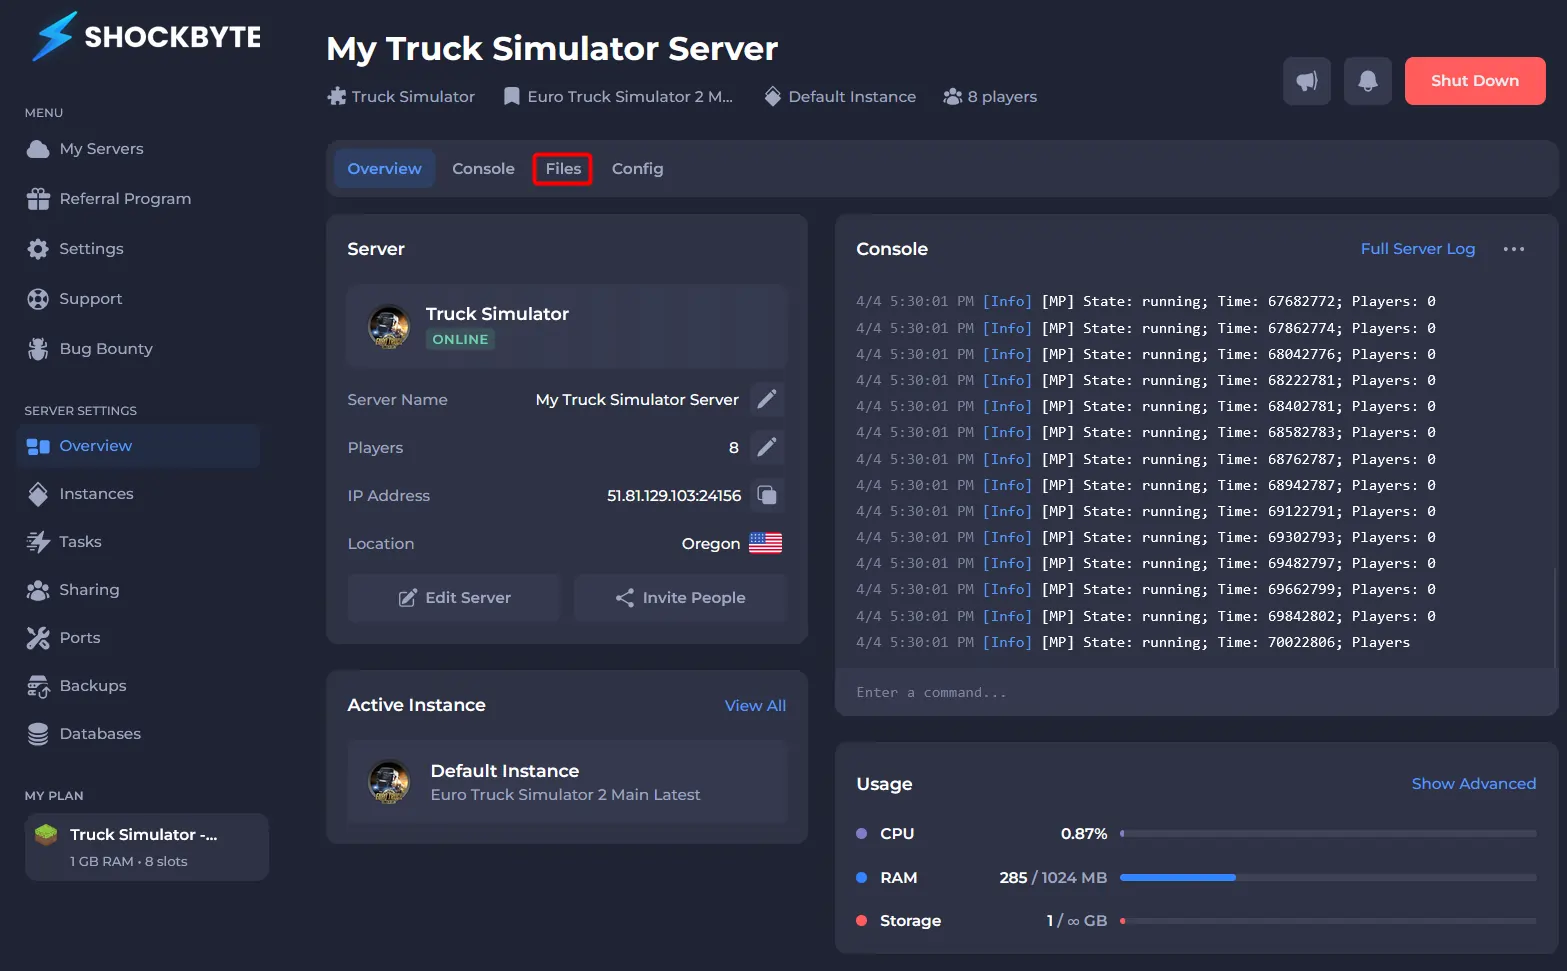Click the Euro Truck Simulator 2 M... tag
Screen dimensions: 1567x971
coord(618,97)
